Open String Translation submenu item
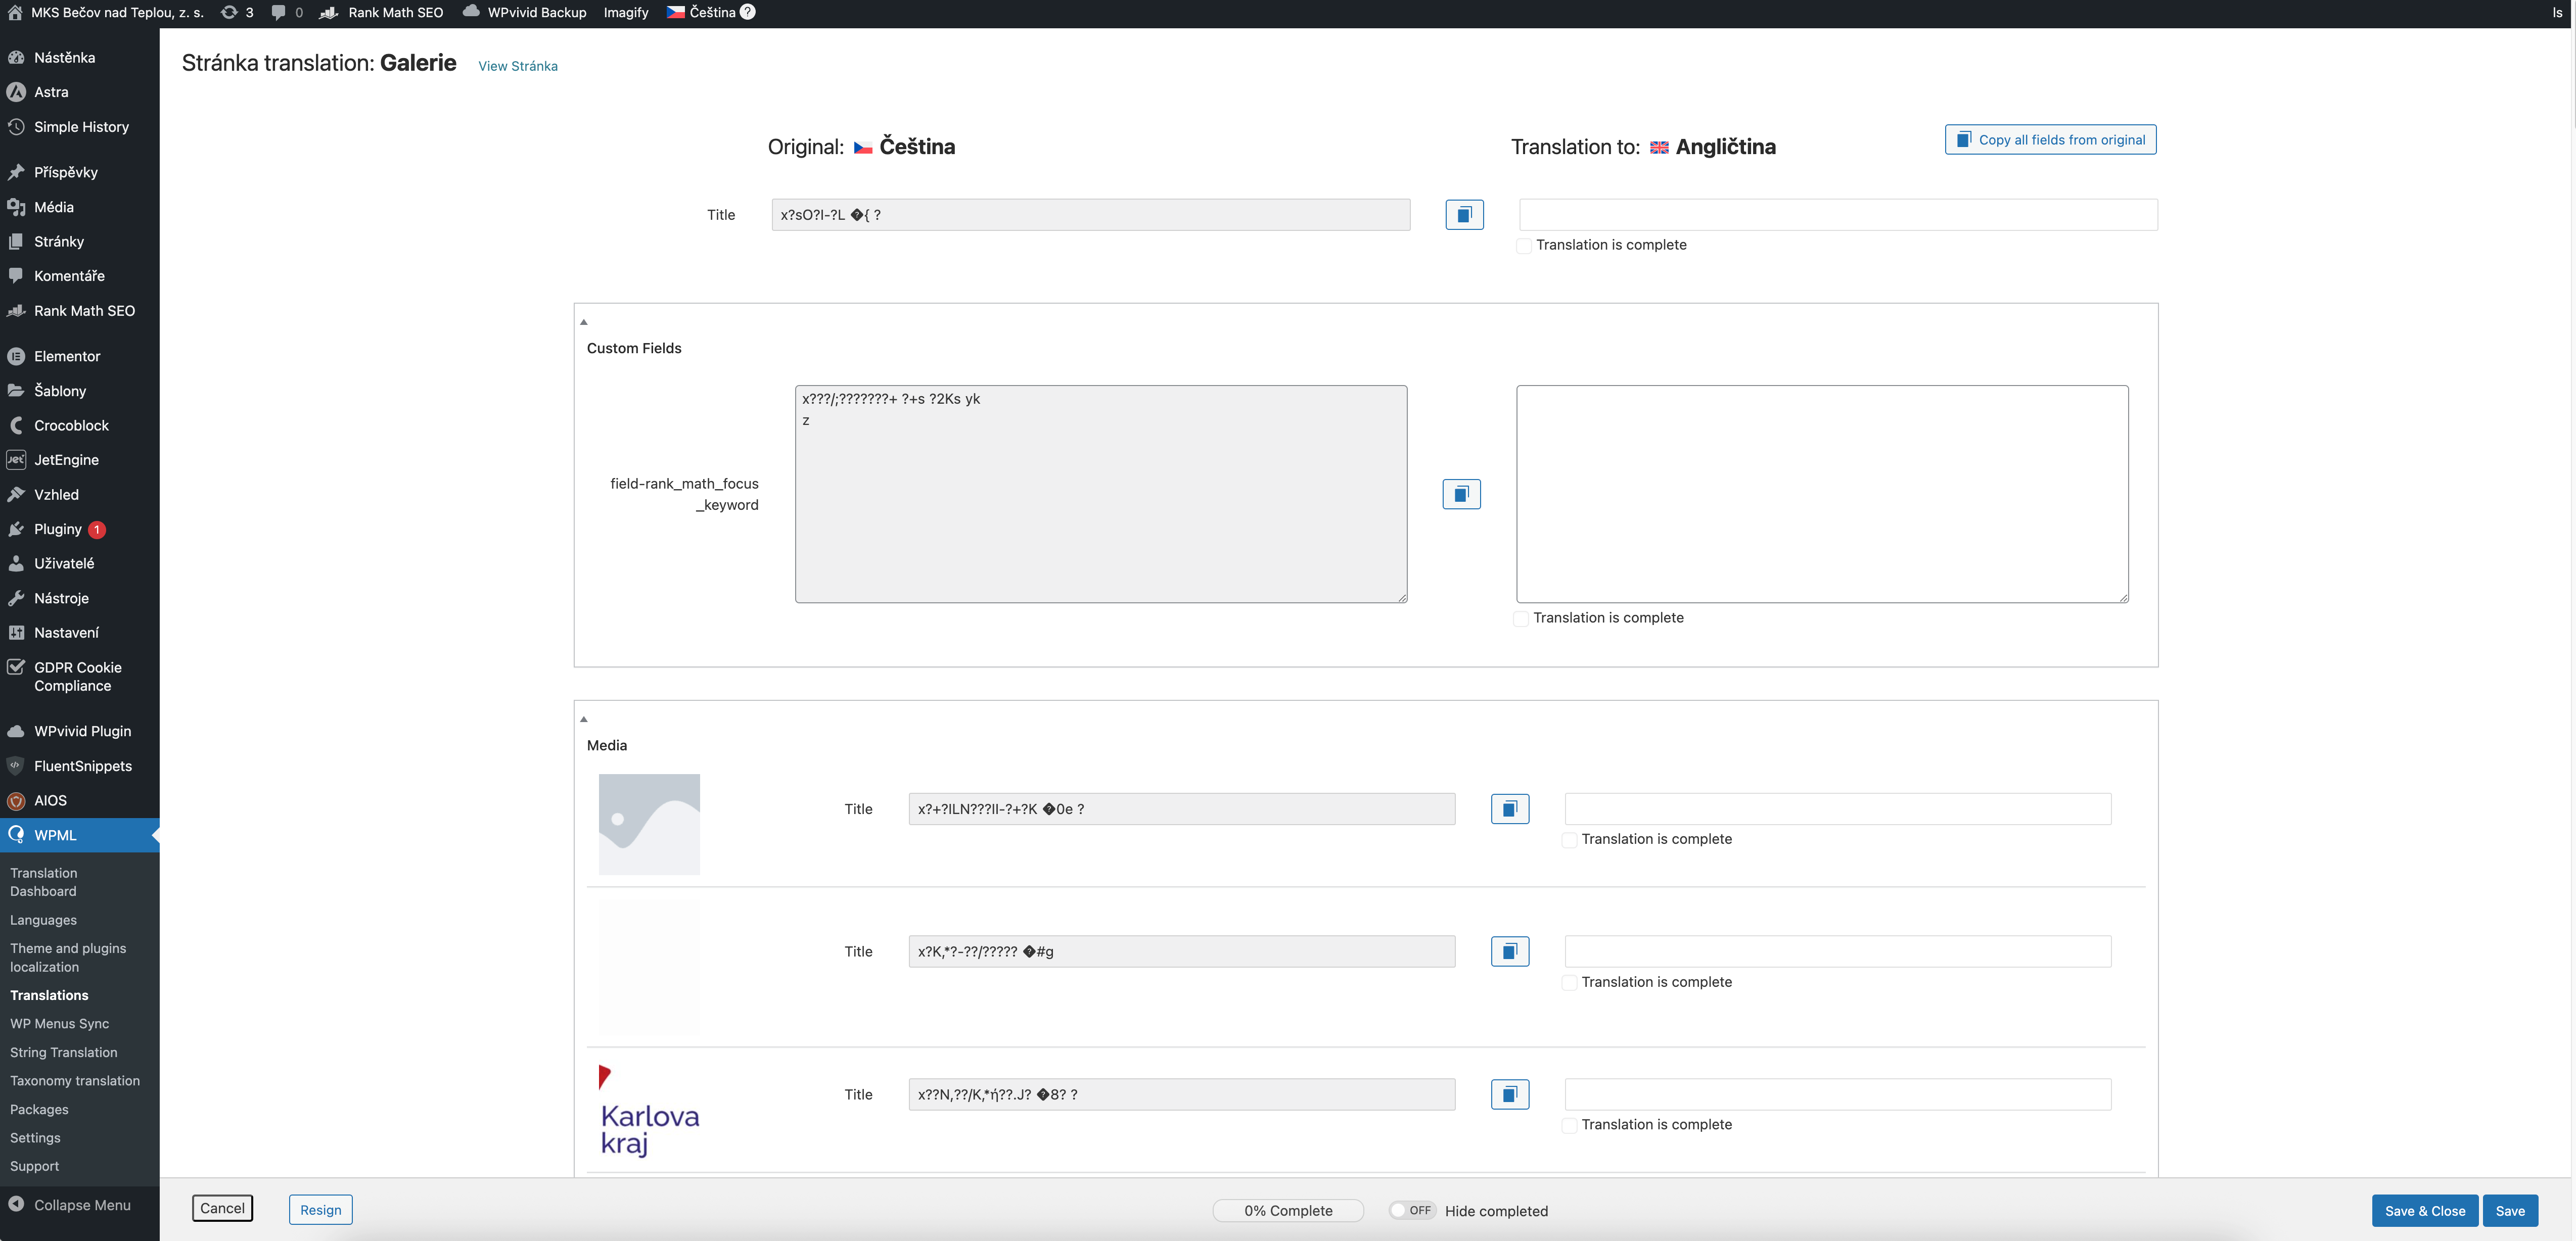The height and width of the screenshot is (1241, 2576). tap(63, 1052)
